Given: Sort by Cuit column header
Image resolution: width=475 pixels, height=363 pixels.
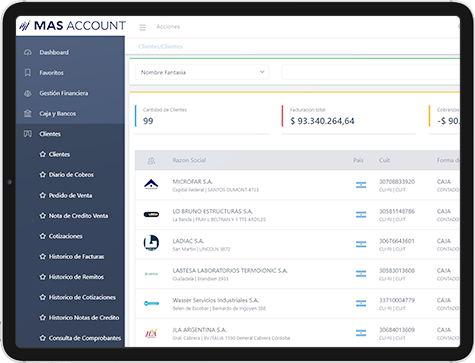Looking at the screenshot, I should coord(384,160).
